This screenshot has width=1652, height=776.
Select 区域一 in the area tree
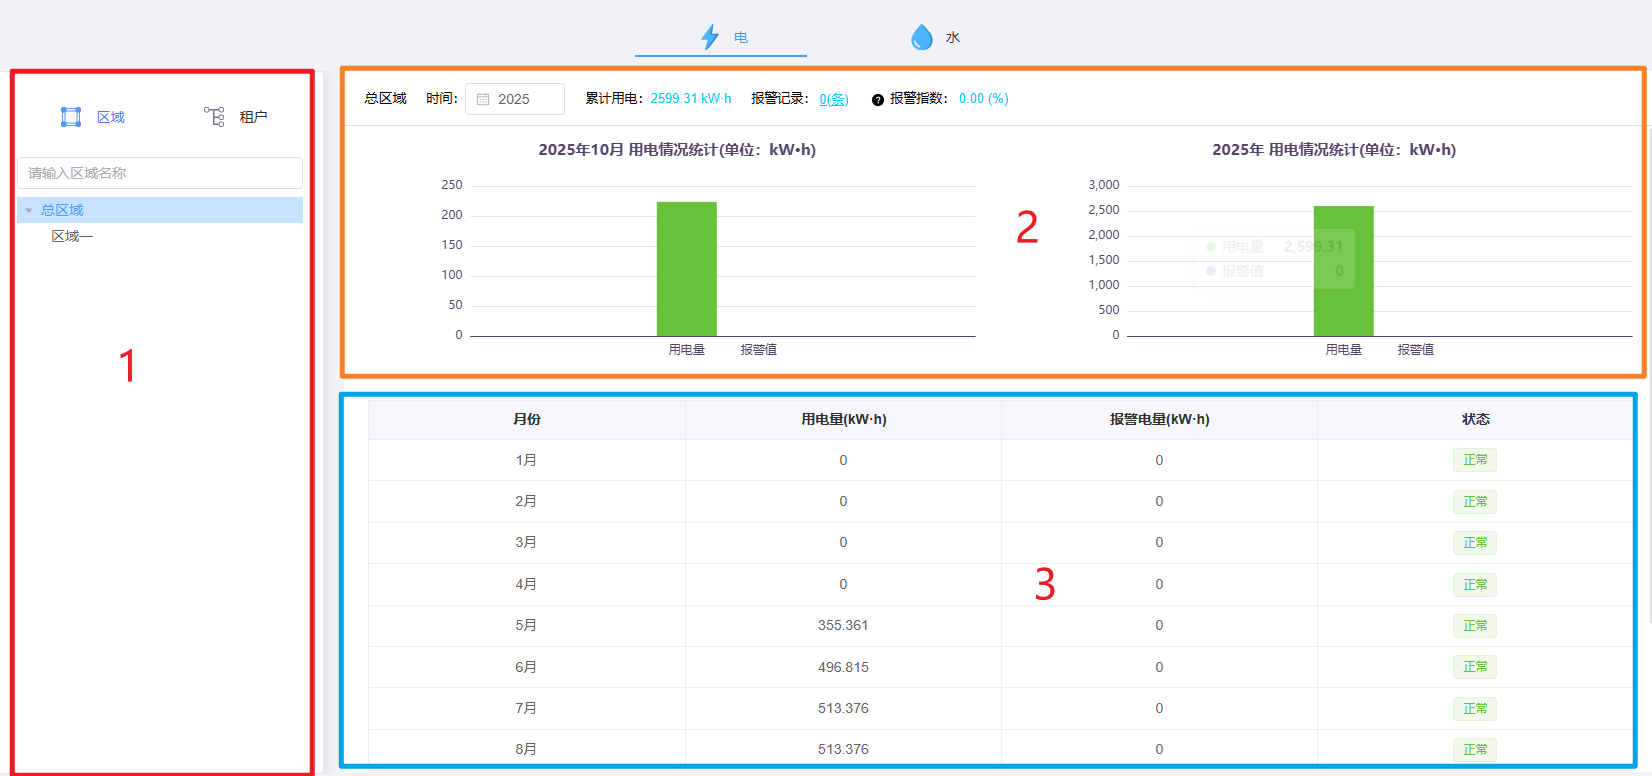point(72,236)
